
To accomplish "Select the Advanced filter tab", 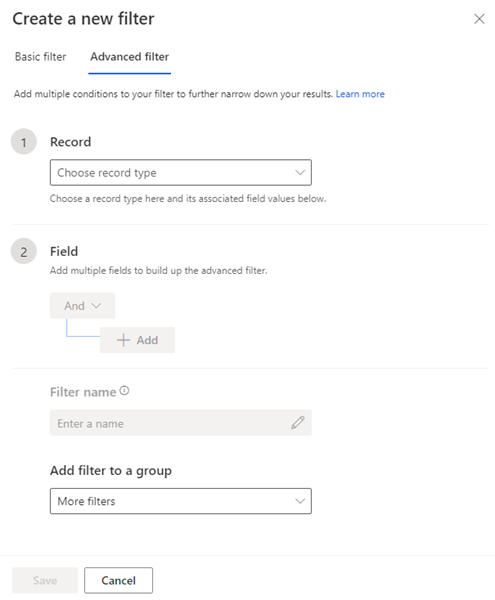I will coord(129,57).
